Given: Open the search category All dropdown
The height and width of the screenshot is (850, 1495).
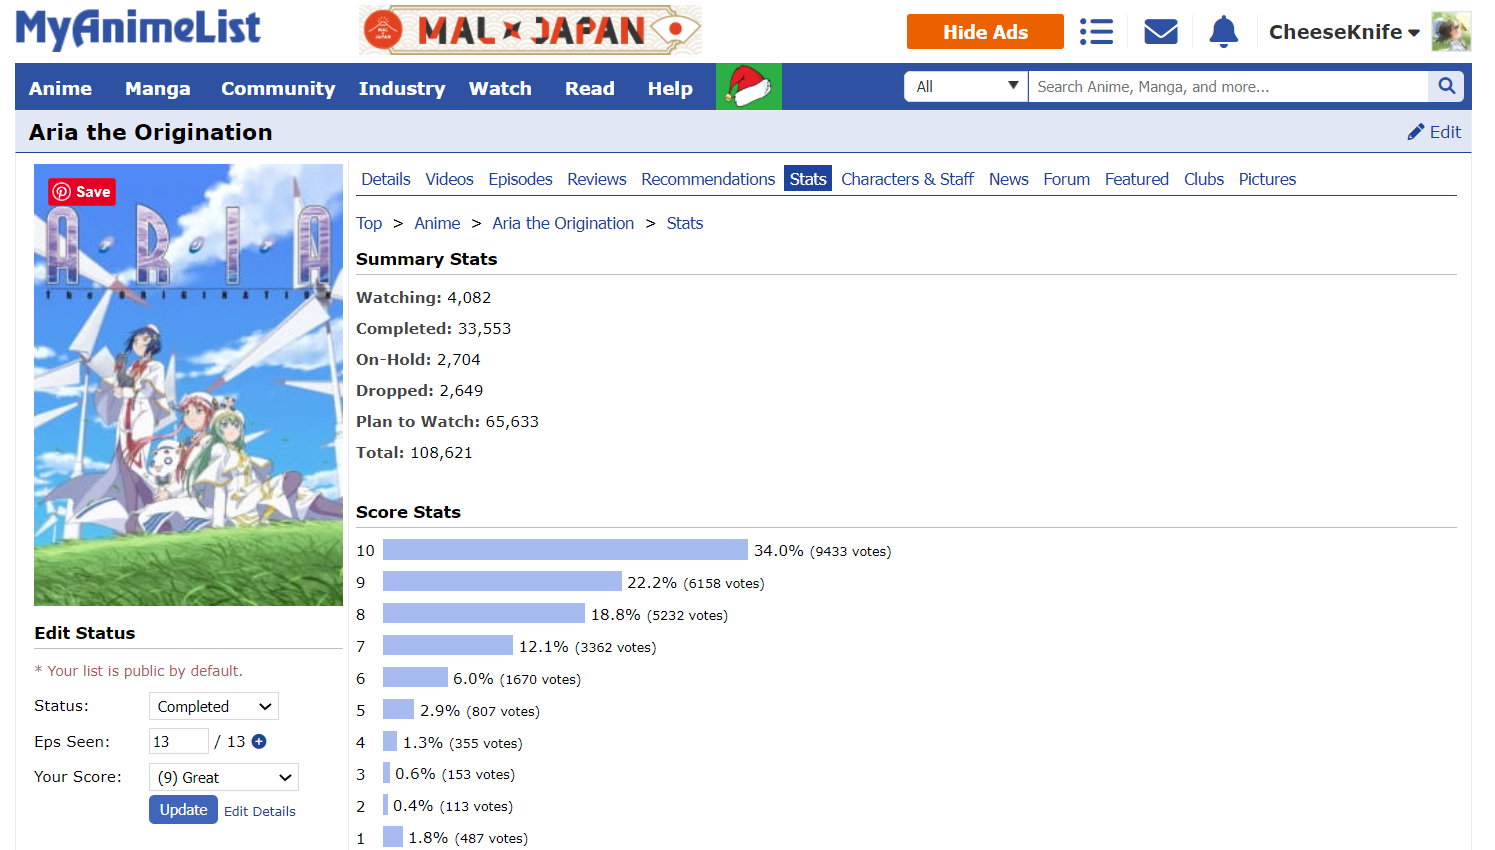Looking at the screenshot, I should [x=966, y=87].
